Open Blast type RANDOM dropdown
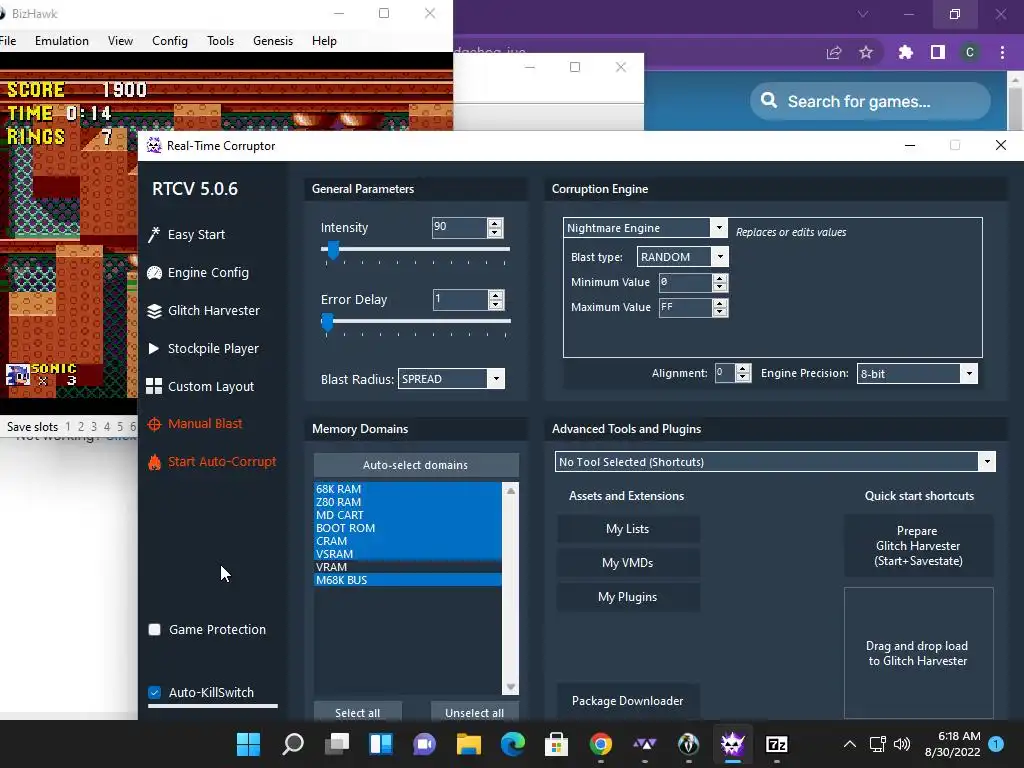This screenshot has width=1024, height=768. [x=720, y=257]
